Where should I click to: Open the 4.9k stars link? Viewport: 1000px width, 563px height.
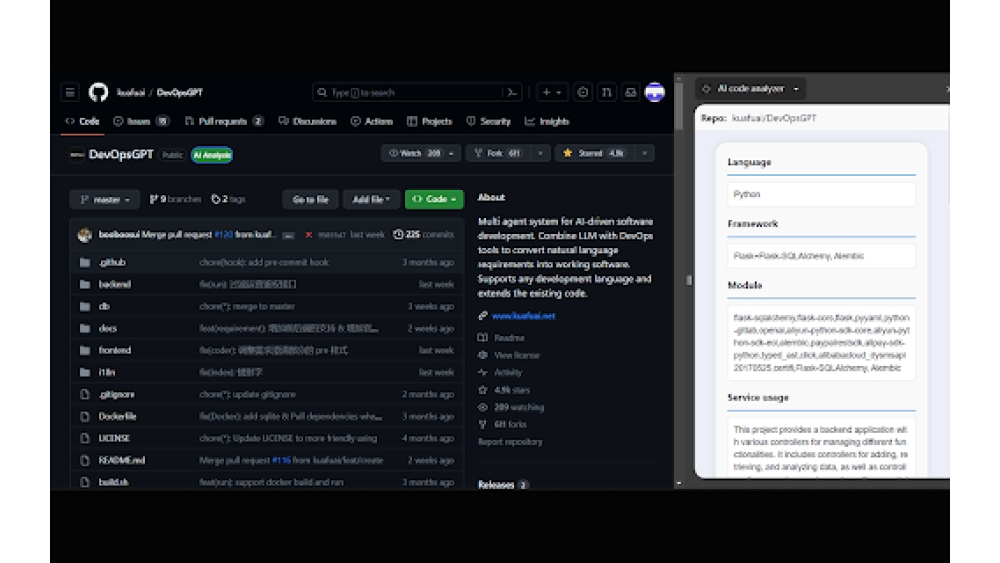coord(511,390)
